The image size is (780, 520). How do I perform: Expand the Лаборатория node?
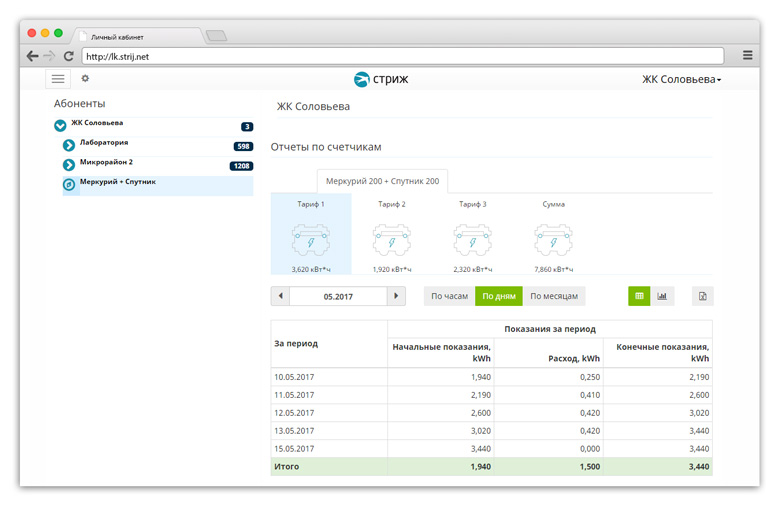[69, 145]
